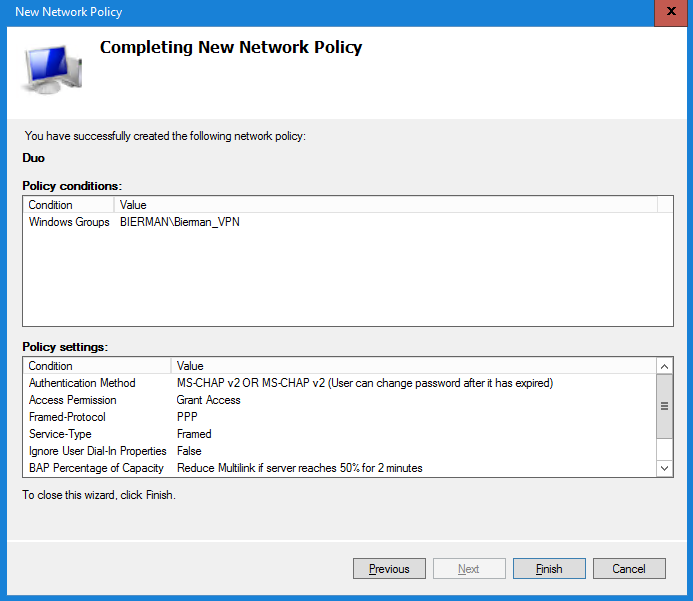Select the BIERMAN\Bierman_VPN value
This screenshot has height=601, width=693.
pos(180,222)
